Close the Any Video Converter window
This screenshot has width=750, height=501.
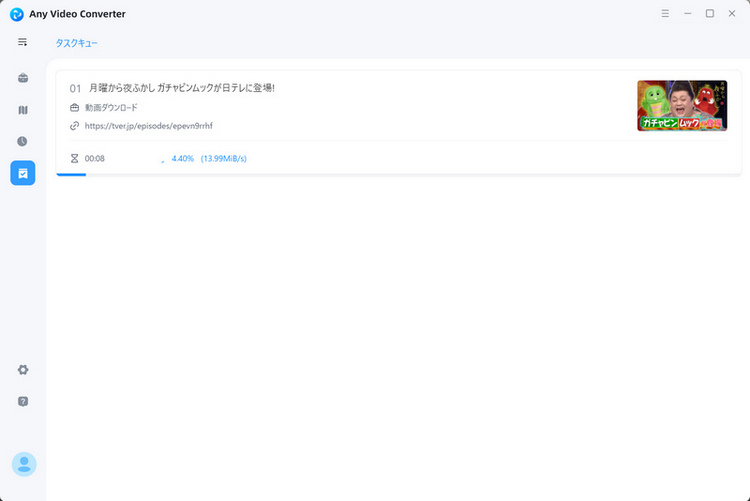732,13
